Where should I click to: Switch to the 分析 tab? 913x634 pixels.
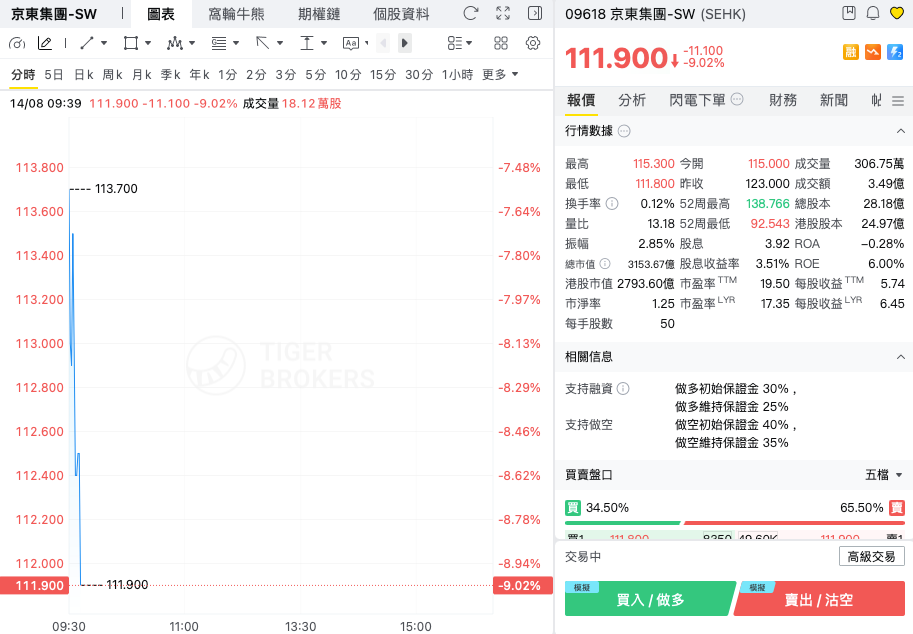pos(632,100)
